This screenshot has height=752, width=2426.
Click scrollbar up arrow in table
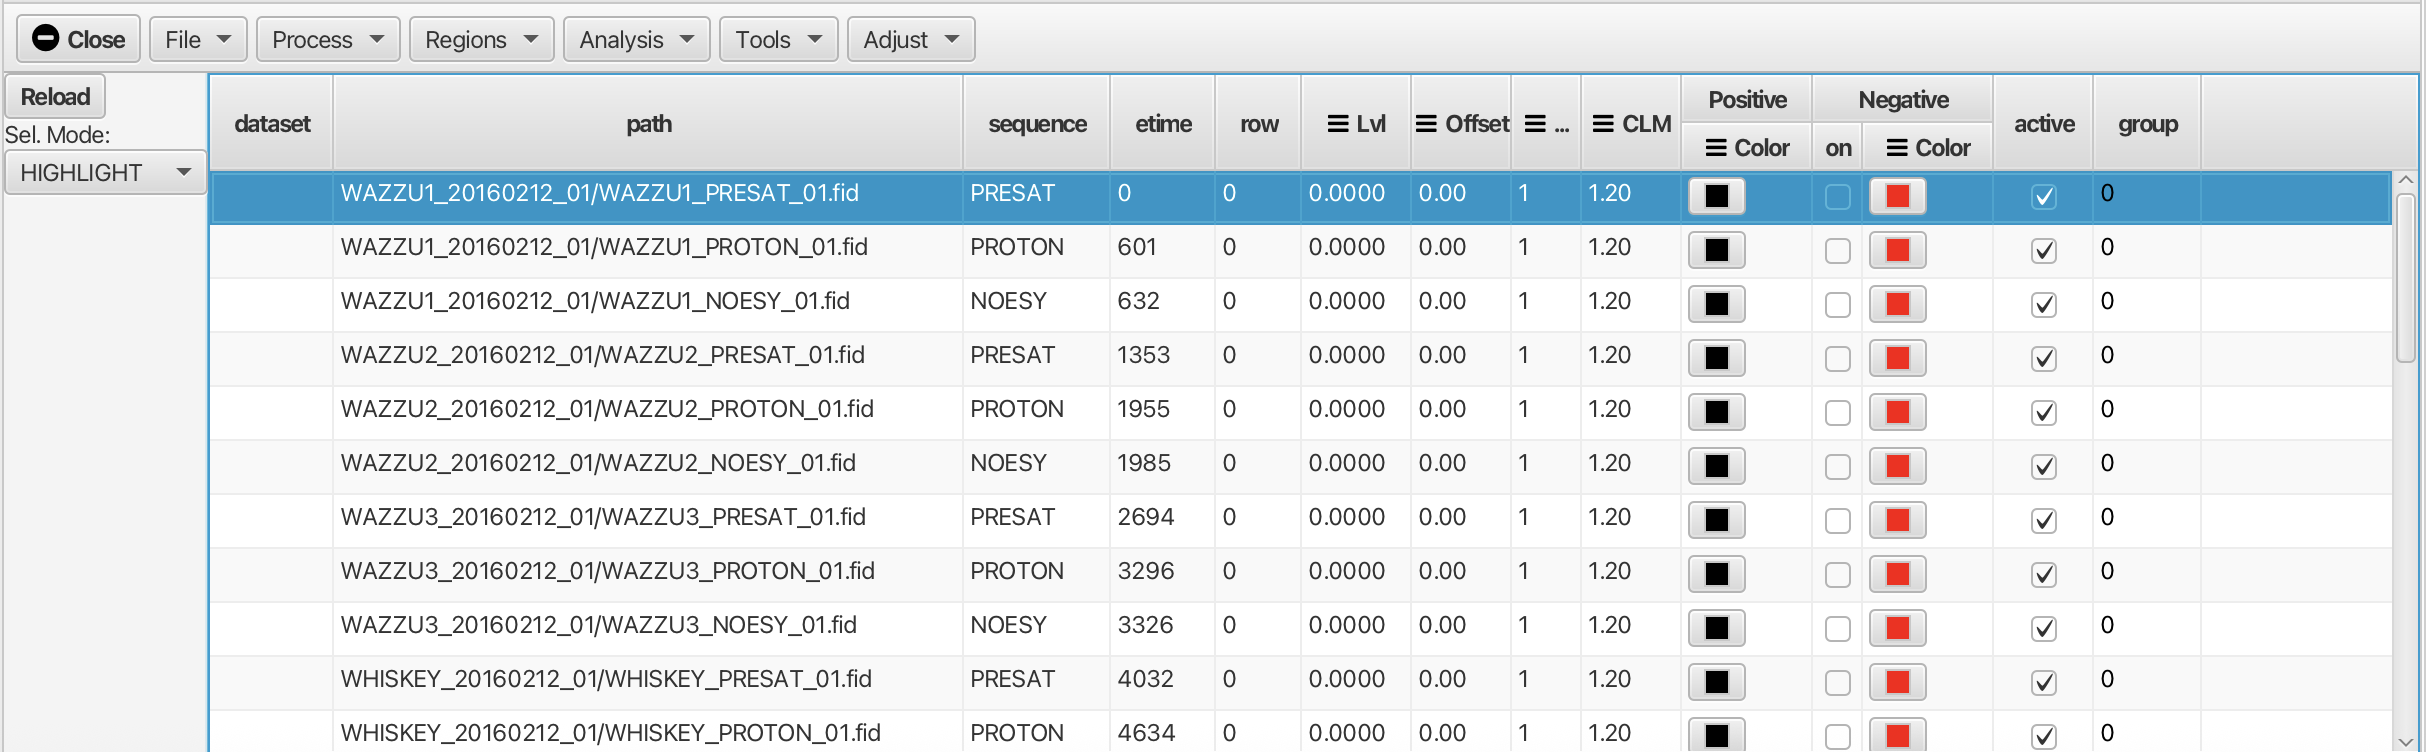(2406, 180)
